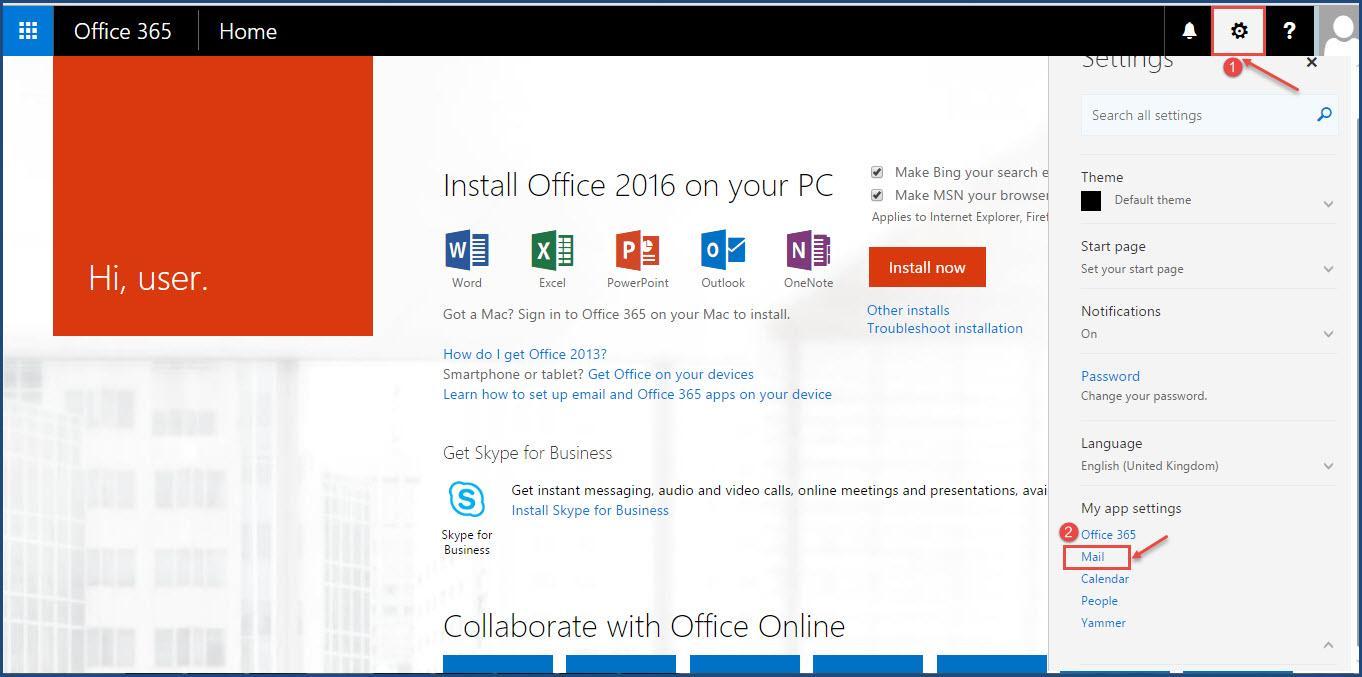This screenshot has height=677, width=1362.
Task: Toggle the Make MSN your browser checkbox
Action: point(877,195)
